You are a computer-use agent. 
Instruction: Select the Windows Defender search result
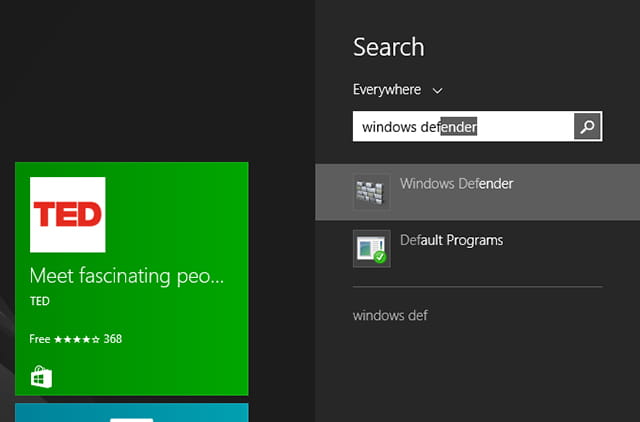pos(478,192)
